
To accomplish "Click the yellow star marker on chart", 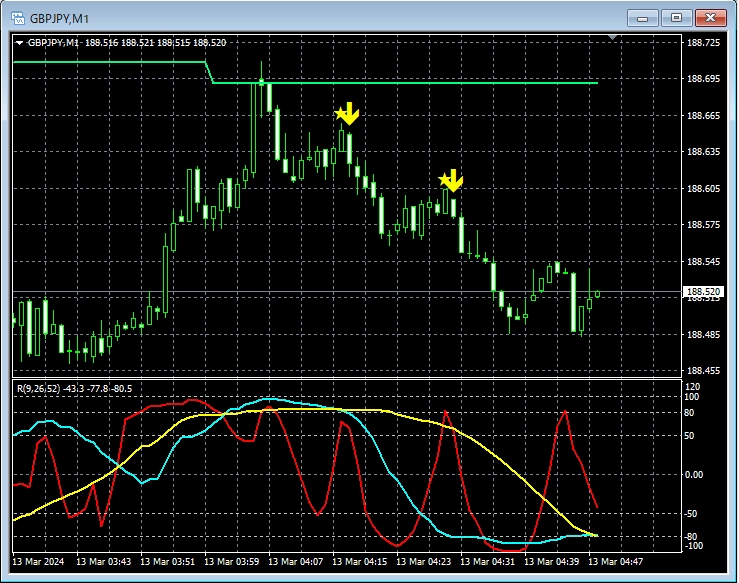I will (444, 179).
